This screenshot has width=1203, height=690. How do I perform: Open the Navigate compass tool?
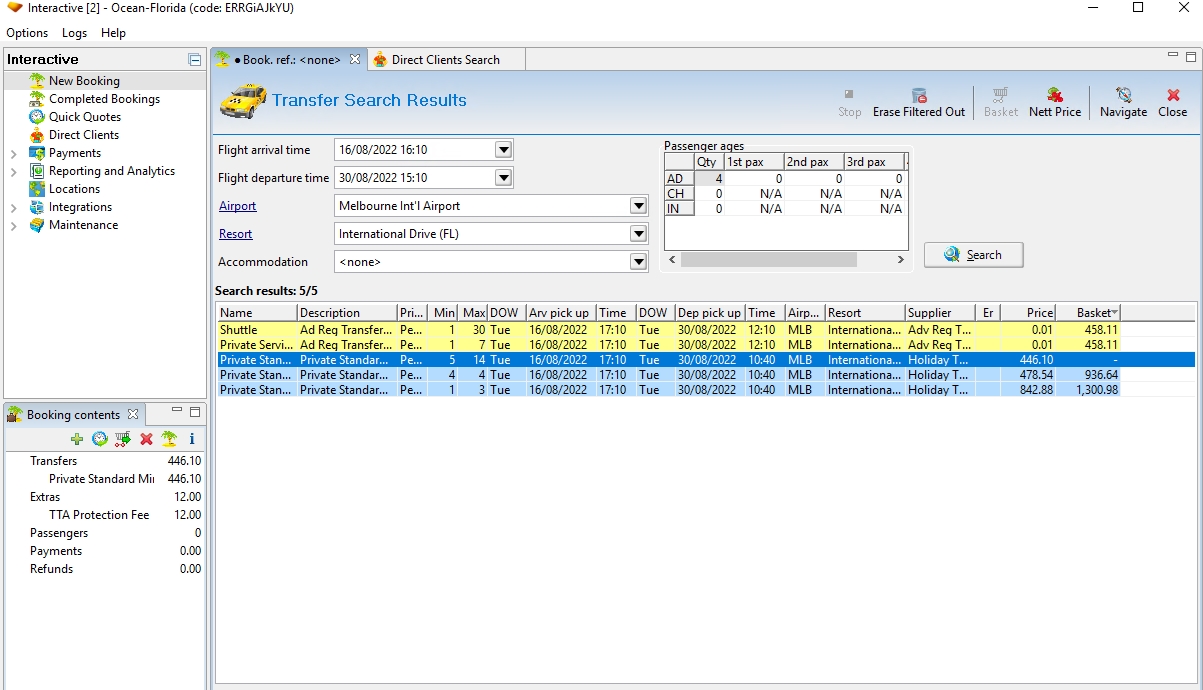[x=1123, y=96]
